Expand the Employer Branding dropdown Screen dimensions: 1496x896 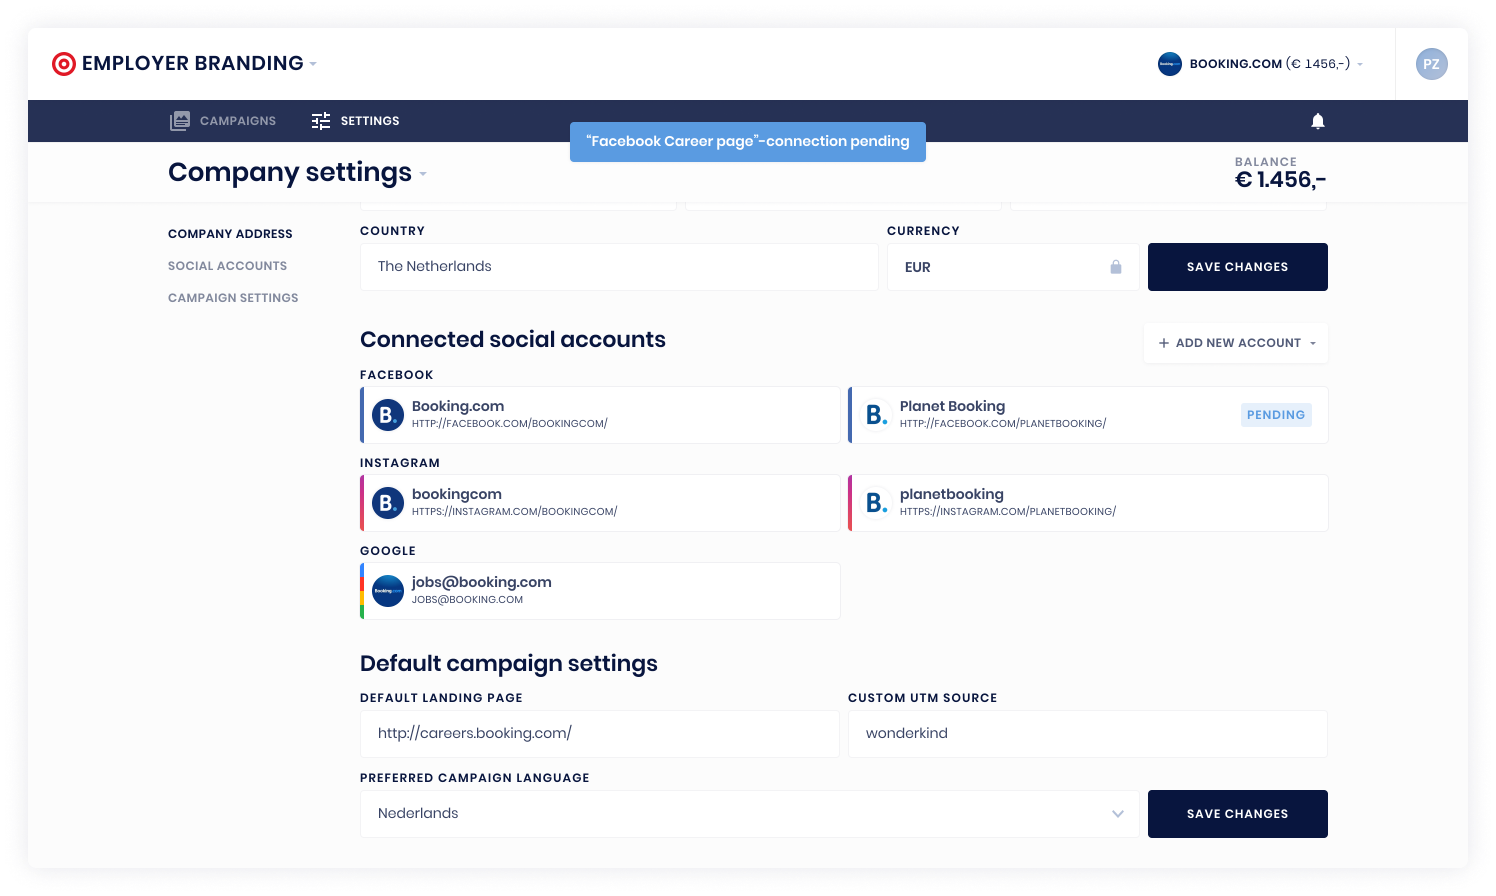313,64
